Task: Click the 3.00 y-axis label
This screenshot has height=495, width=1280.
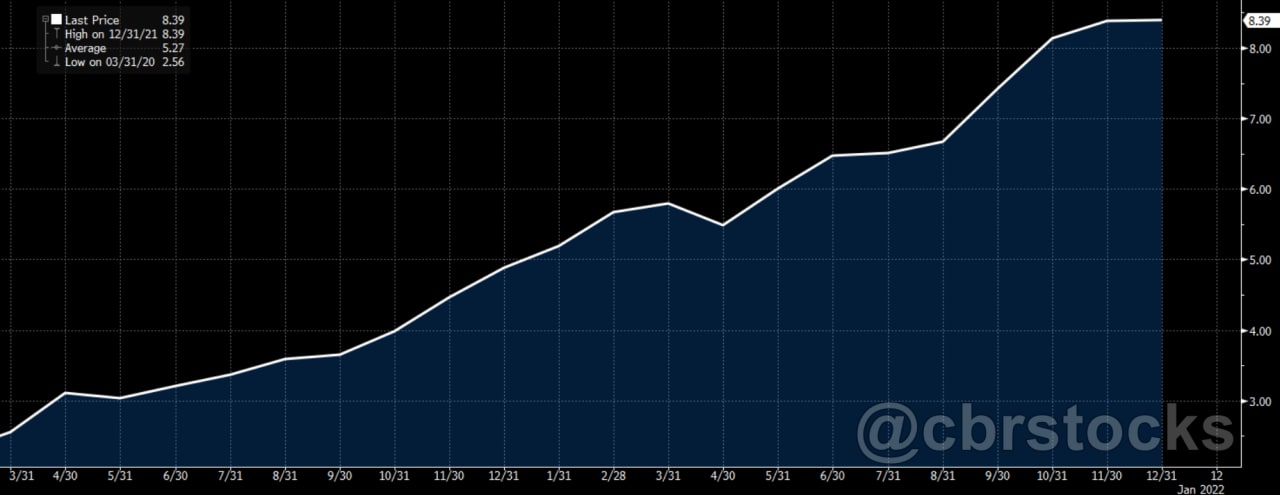Action: pos(1258,402)
